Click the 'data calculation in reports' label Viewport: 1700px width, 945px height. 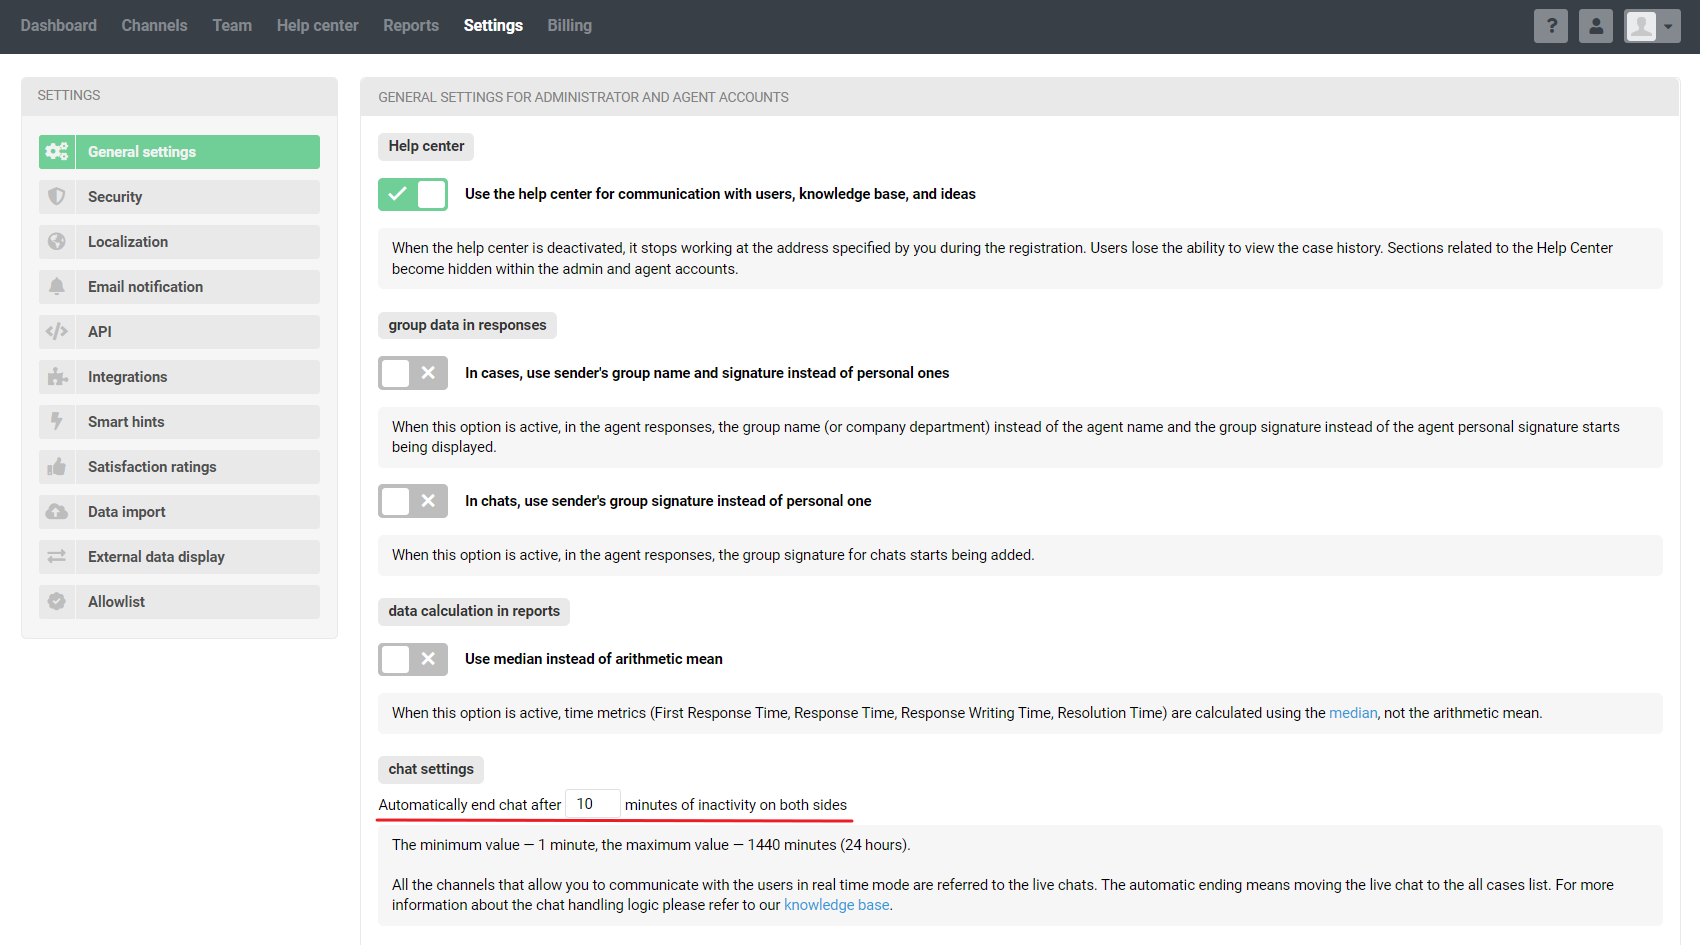coord(474,611)
